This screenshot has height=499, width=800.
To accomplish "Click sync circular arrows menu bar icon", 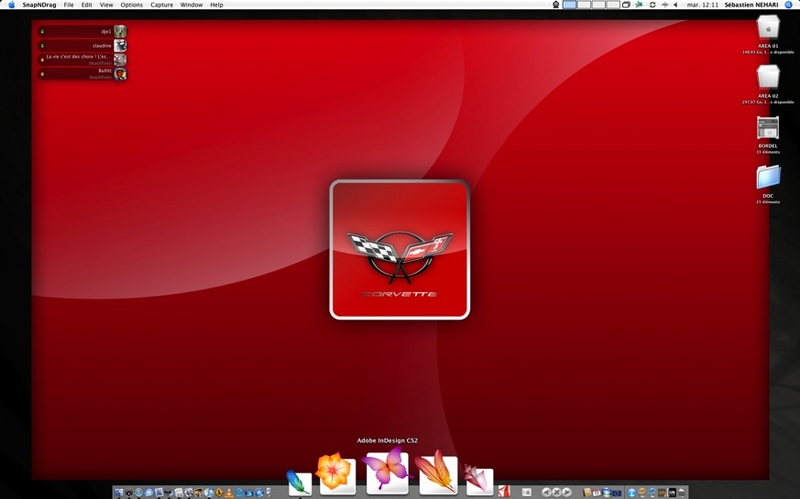I will [653, 5].
